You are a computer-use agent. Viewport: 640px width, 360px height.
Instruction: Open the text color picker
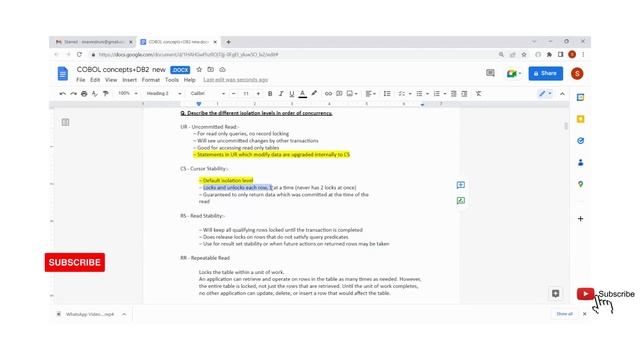(x=302, y=94)
